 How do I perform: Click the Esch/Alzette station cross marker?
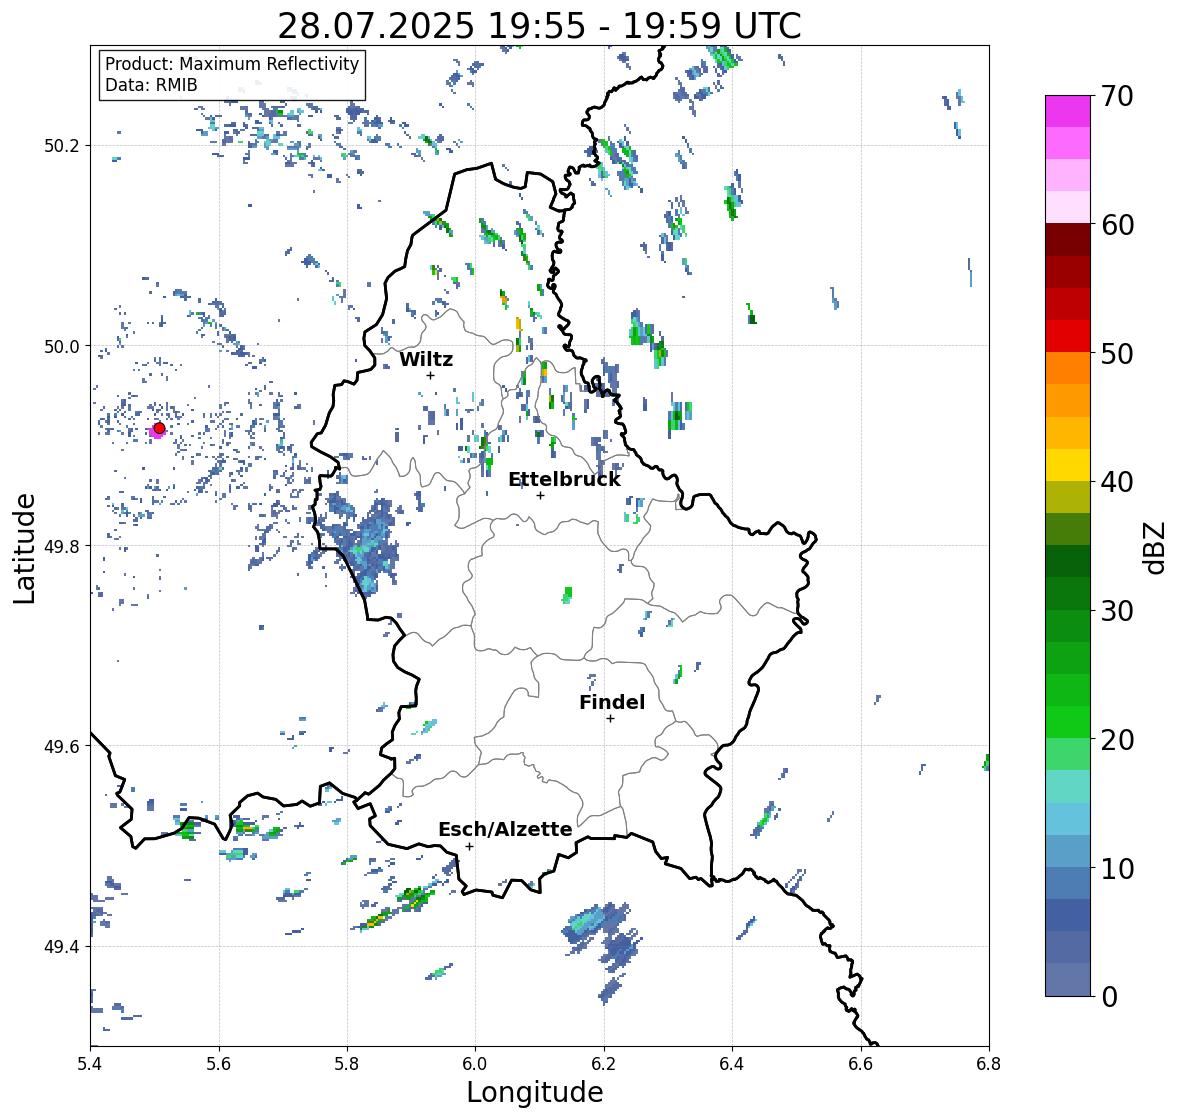point(469,846)
